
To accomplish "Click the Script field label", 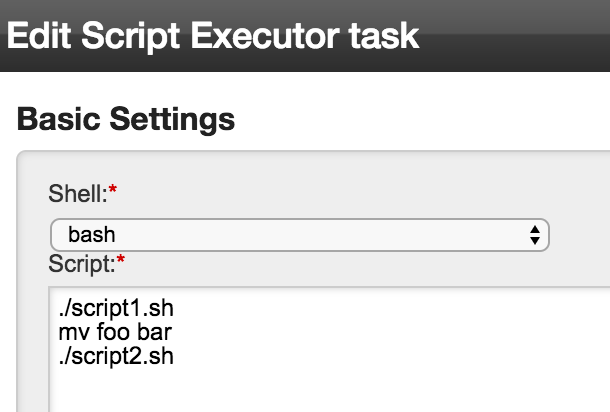I will click(82, 264).
